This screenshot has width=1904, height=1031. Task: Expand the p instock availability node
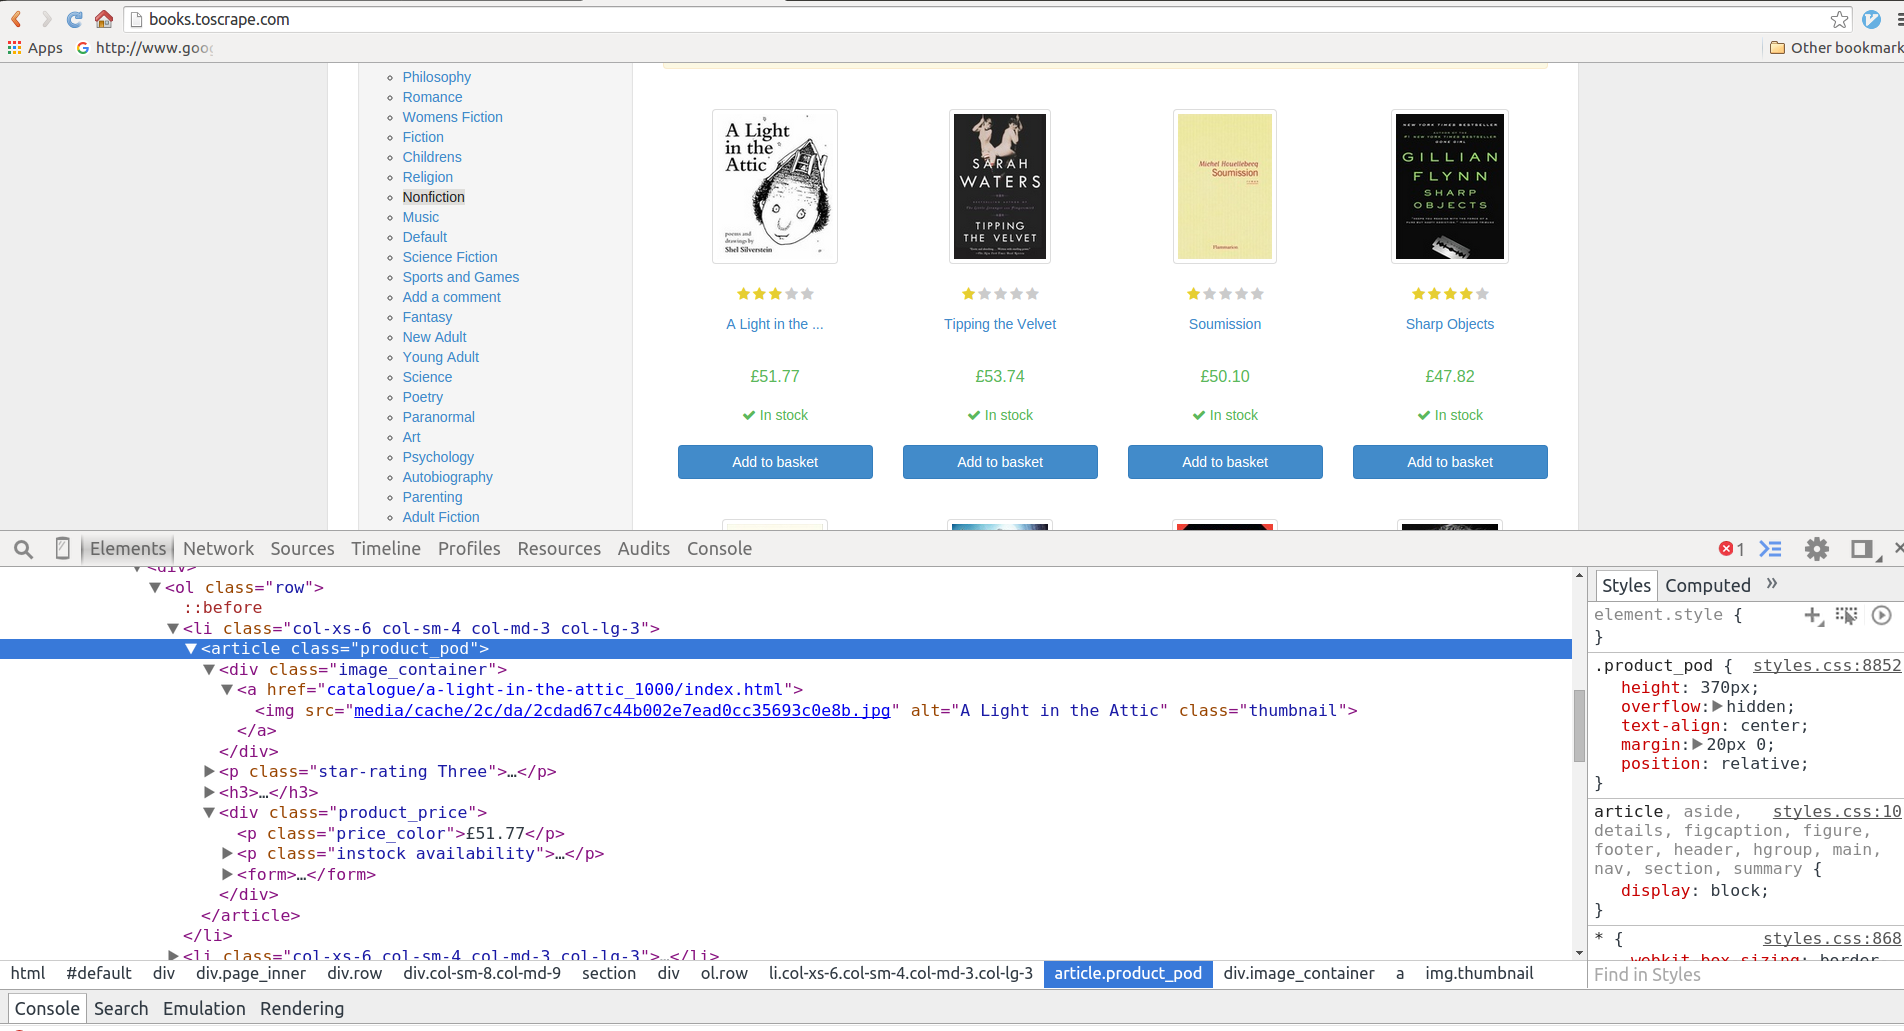pos(227,854)
